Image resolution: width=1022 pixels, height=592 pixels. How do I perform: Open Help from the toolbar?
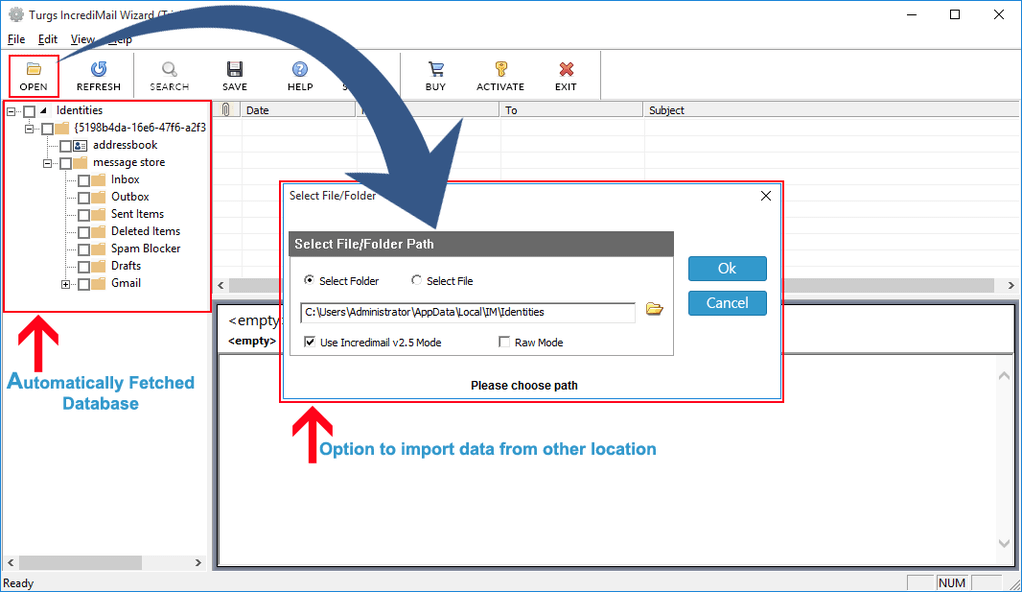coord(300,70)
